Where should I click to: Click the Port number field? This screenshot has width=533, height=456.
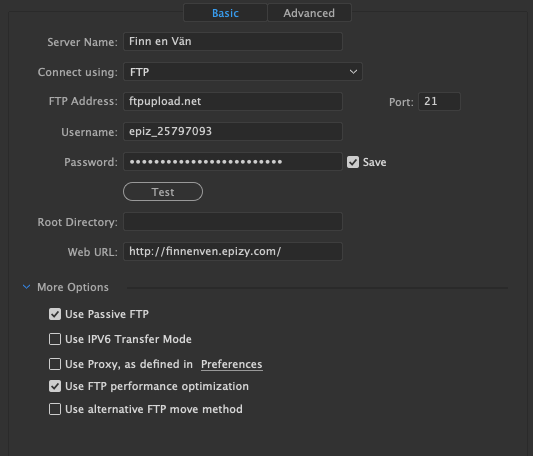pos(439,101)
